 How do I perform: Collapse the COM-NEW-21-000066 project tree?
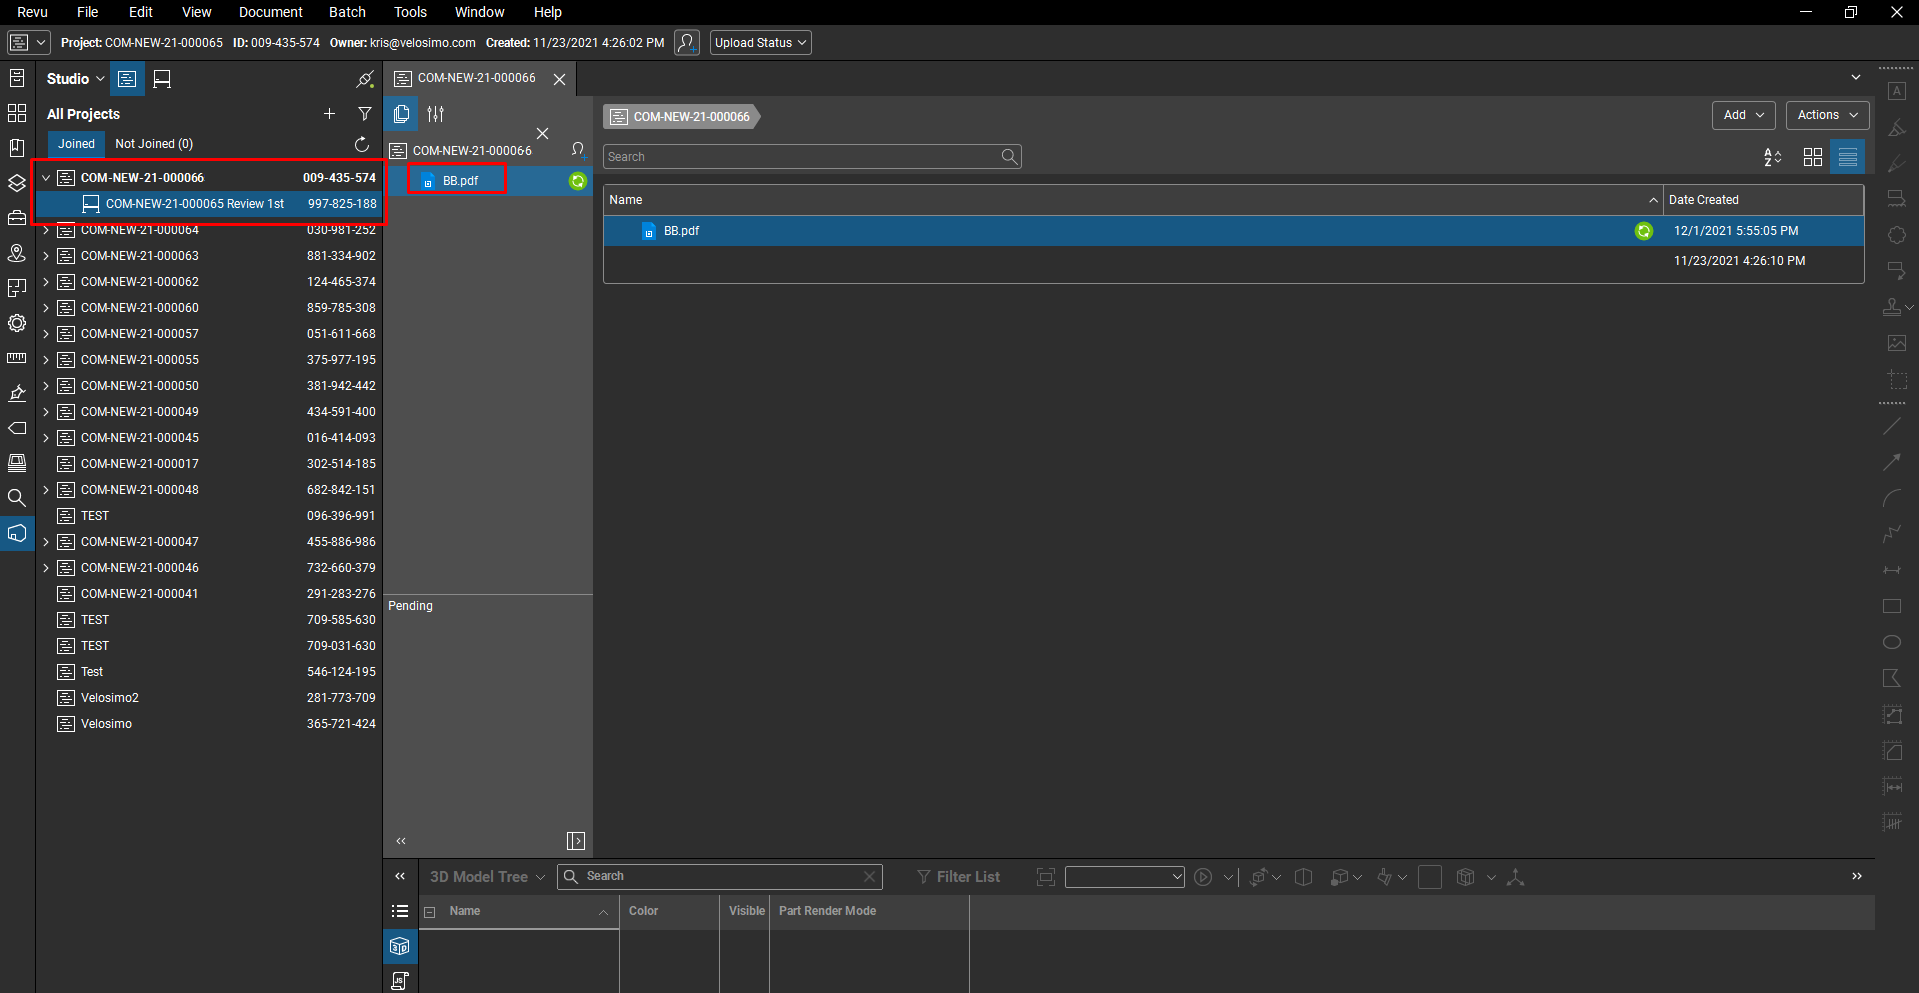pyautogui.click(x=45, y=178)
